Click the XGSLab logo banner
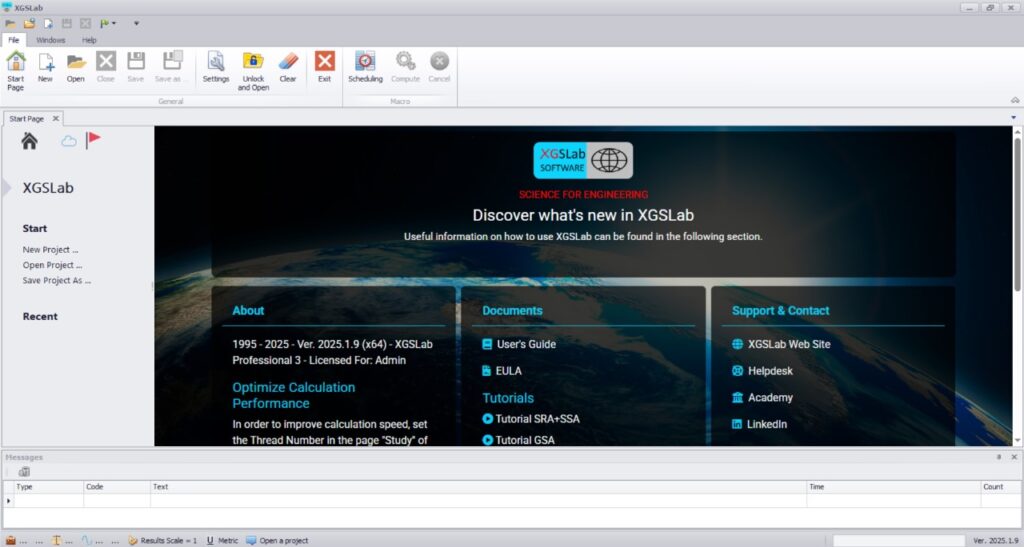The height and width of the screenshot is (547, 1024). click(x=583, y=161)
